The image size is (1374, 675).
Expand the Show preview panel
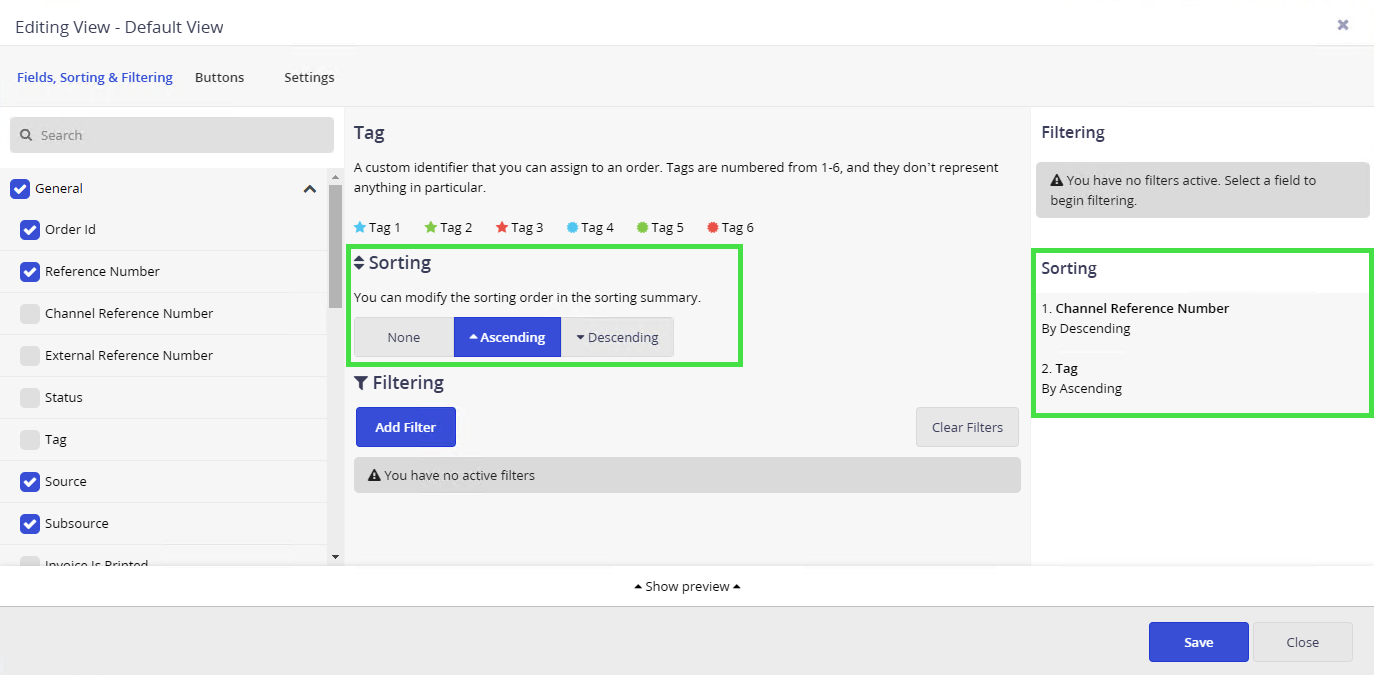click(687, 586)
